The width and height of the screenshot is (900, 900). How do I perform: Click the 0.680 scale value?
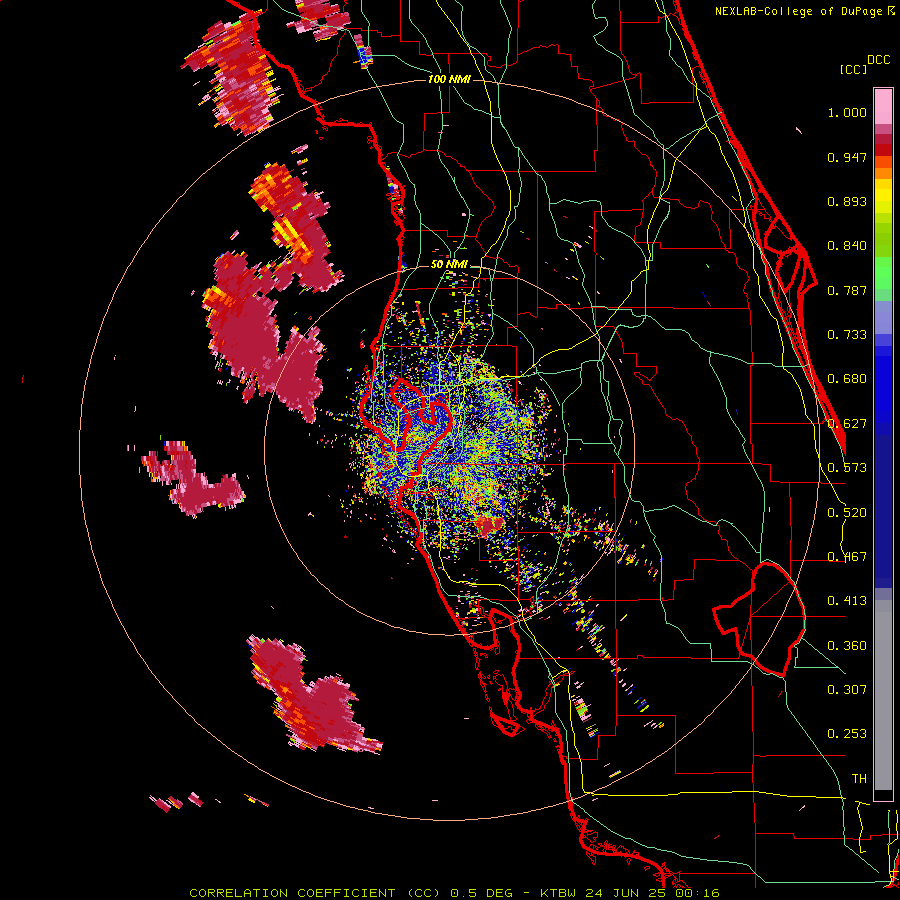(847, 379)
